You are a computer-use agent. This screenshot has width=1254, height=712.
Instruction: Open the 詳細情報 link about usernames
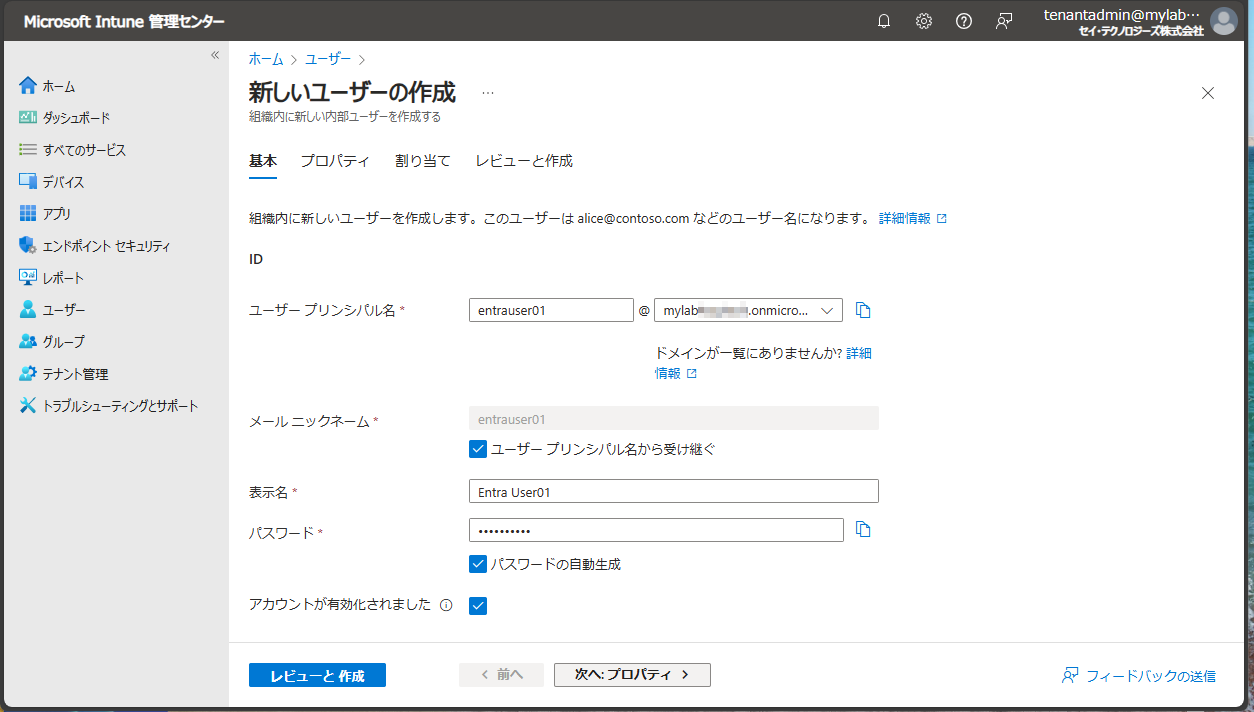click(x=905, y=217)
